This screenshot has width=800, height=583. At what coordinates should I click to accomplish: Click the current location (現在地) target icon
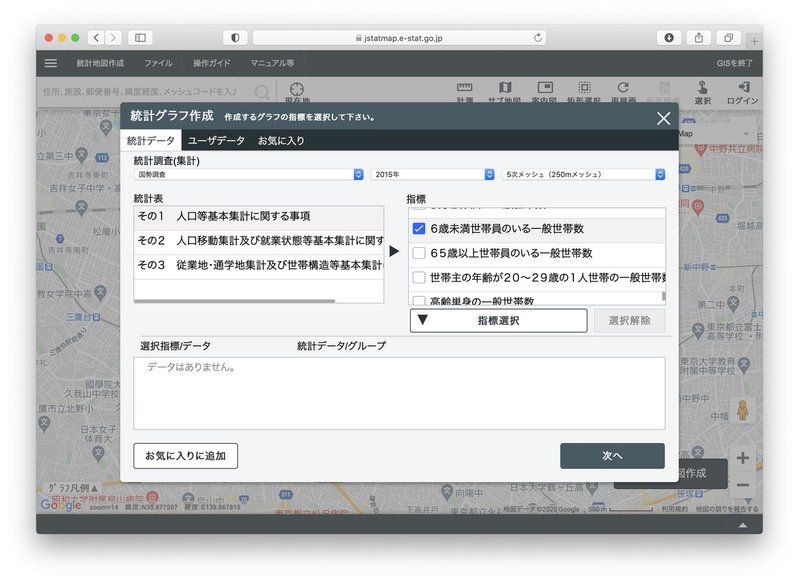click(297, 90)
